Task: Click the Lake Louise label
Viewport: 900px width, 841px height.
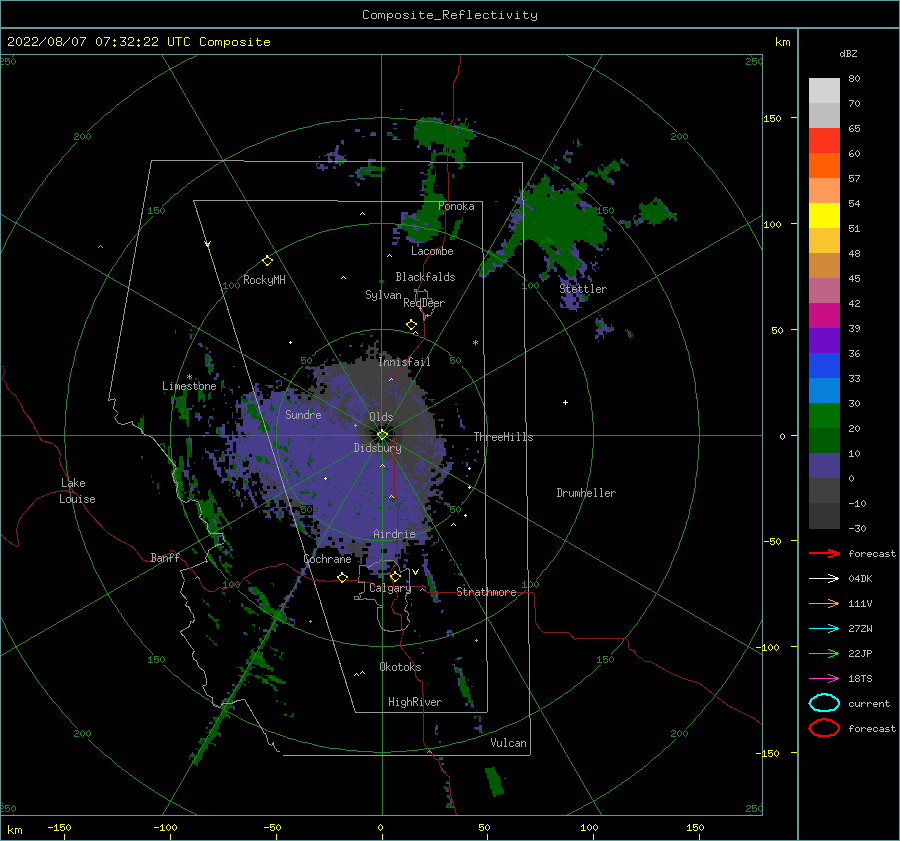Action: pos(77,491)
